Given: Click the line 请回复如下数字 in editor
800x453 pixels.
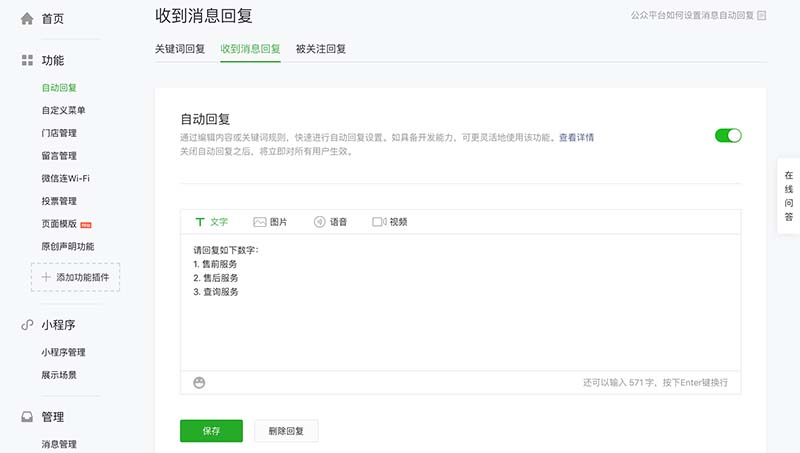Looking at the screenshot, I should 226,250.
